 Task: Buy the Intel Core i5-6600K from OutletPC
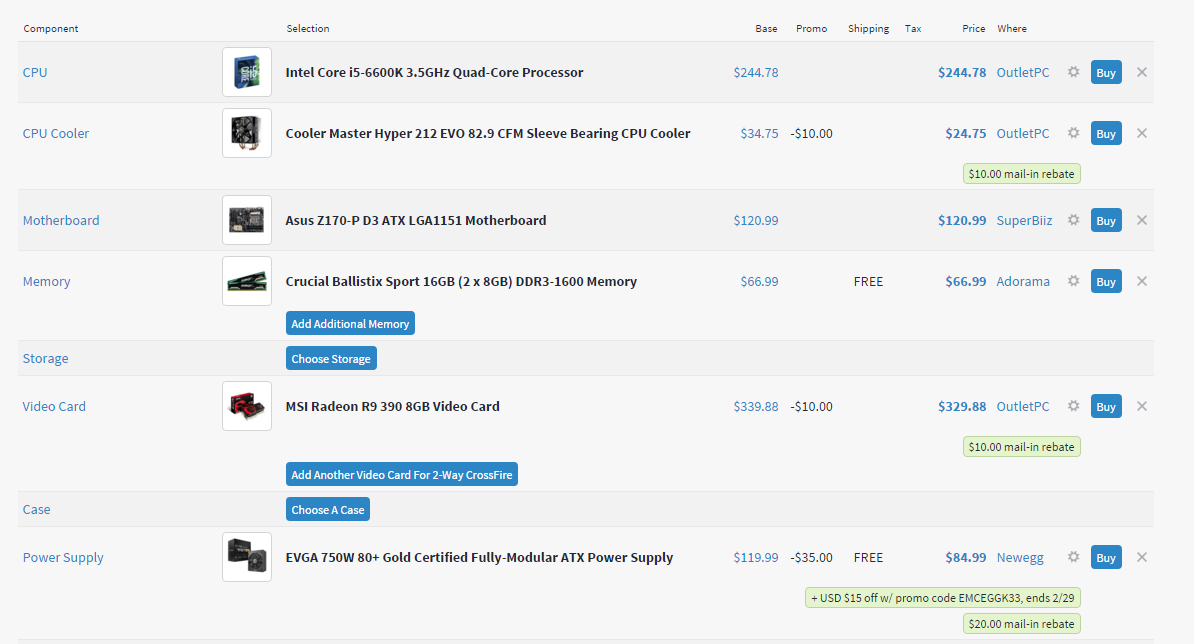(1106, 72)
